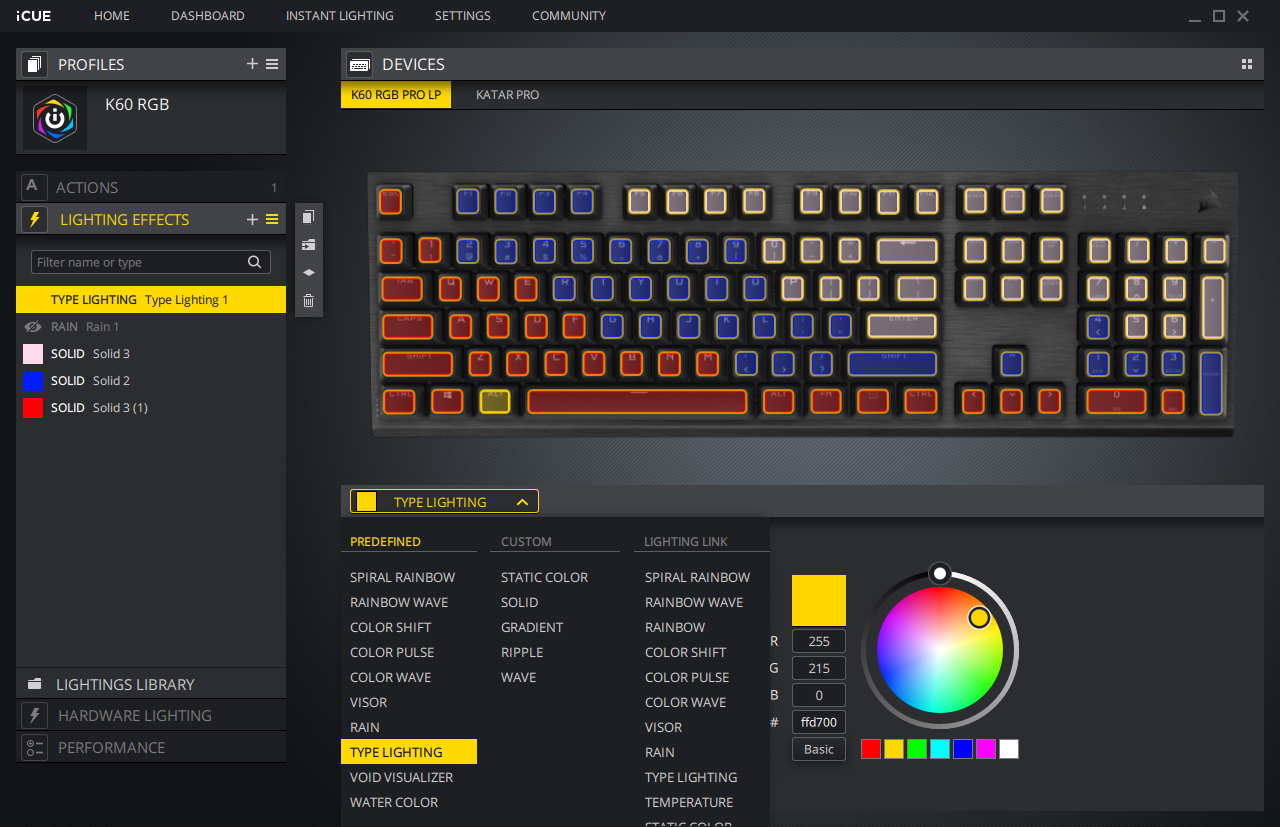Click the Devices keyboard icon
This screenshot has width=1280, height=827.
click(x=360, y=64)
